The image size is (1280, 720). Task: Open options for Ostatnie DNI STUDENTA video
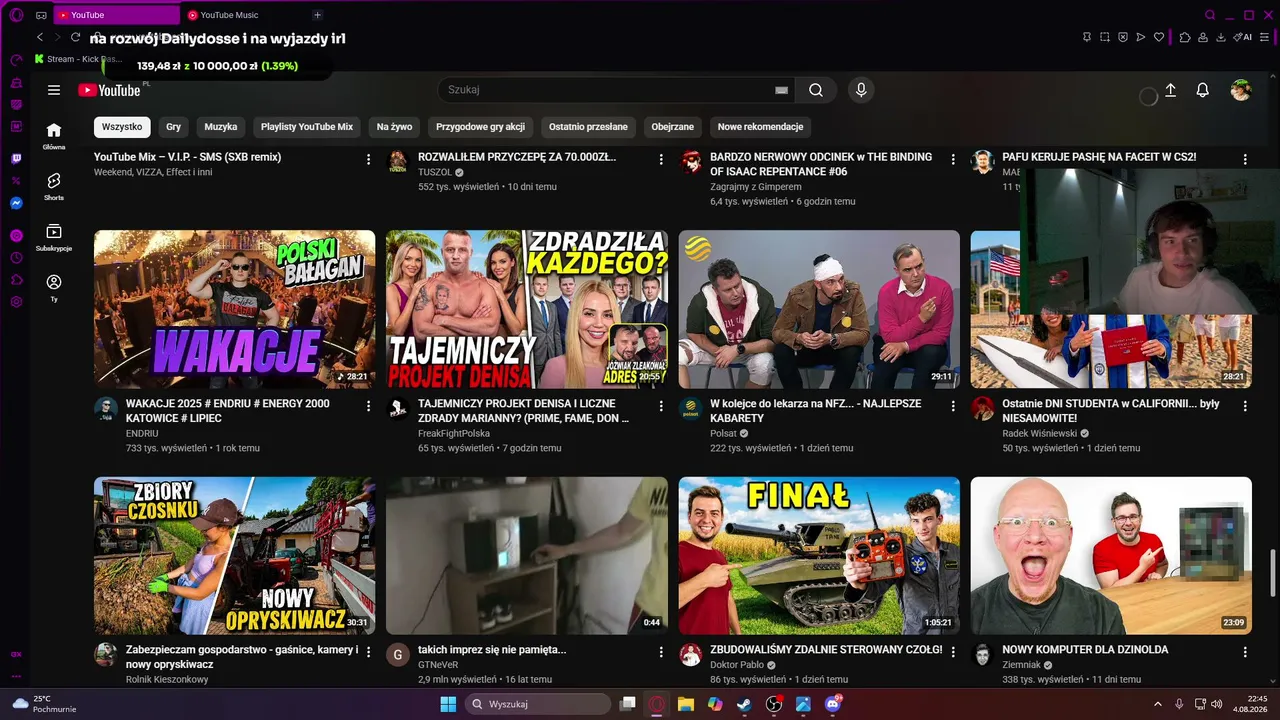[1245, 406]
